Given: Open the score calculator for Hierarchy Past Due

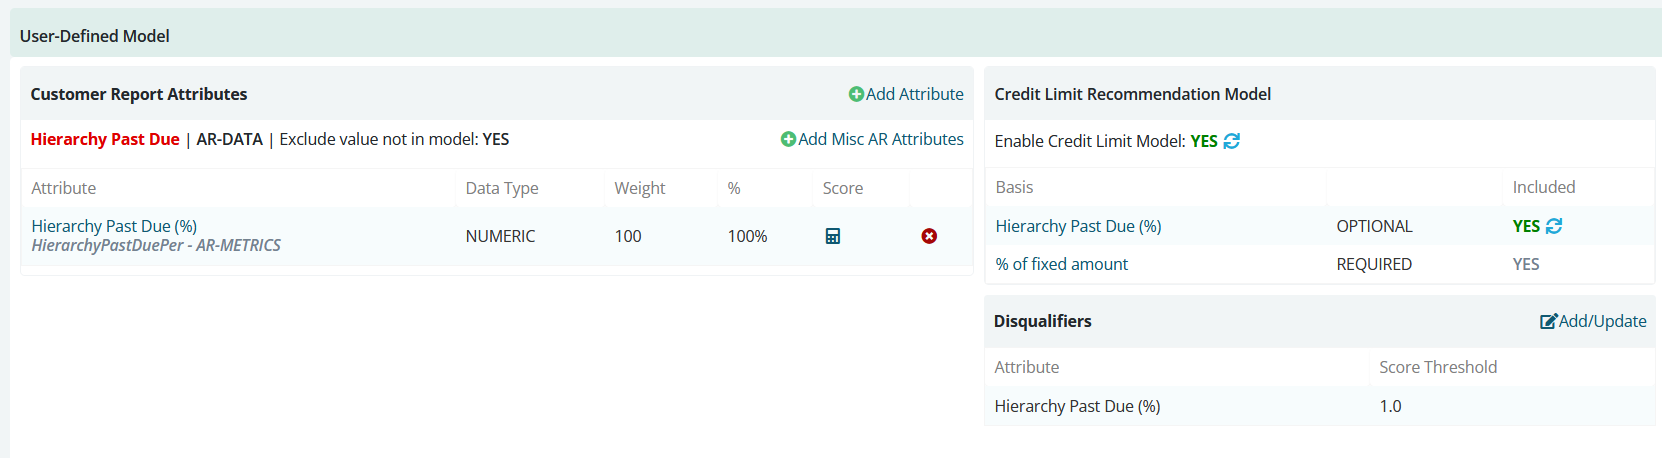Looking at the screenshot, I should (832, 236).
